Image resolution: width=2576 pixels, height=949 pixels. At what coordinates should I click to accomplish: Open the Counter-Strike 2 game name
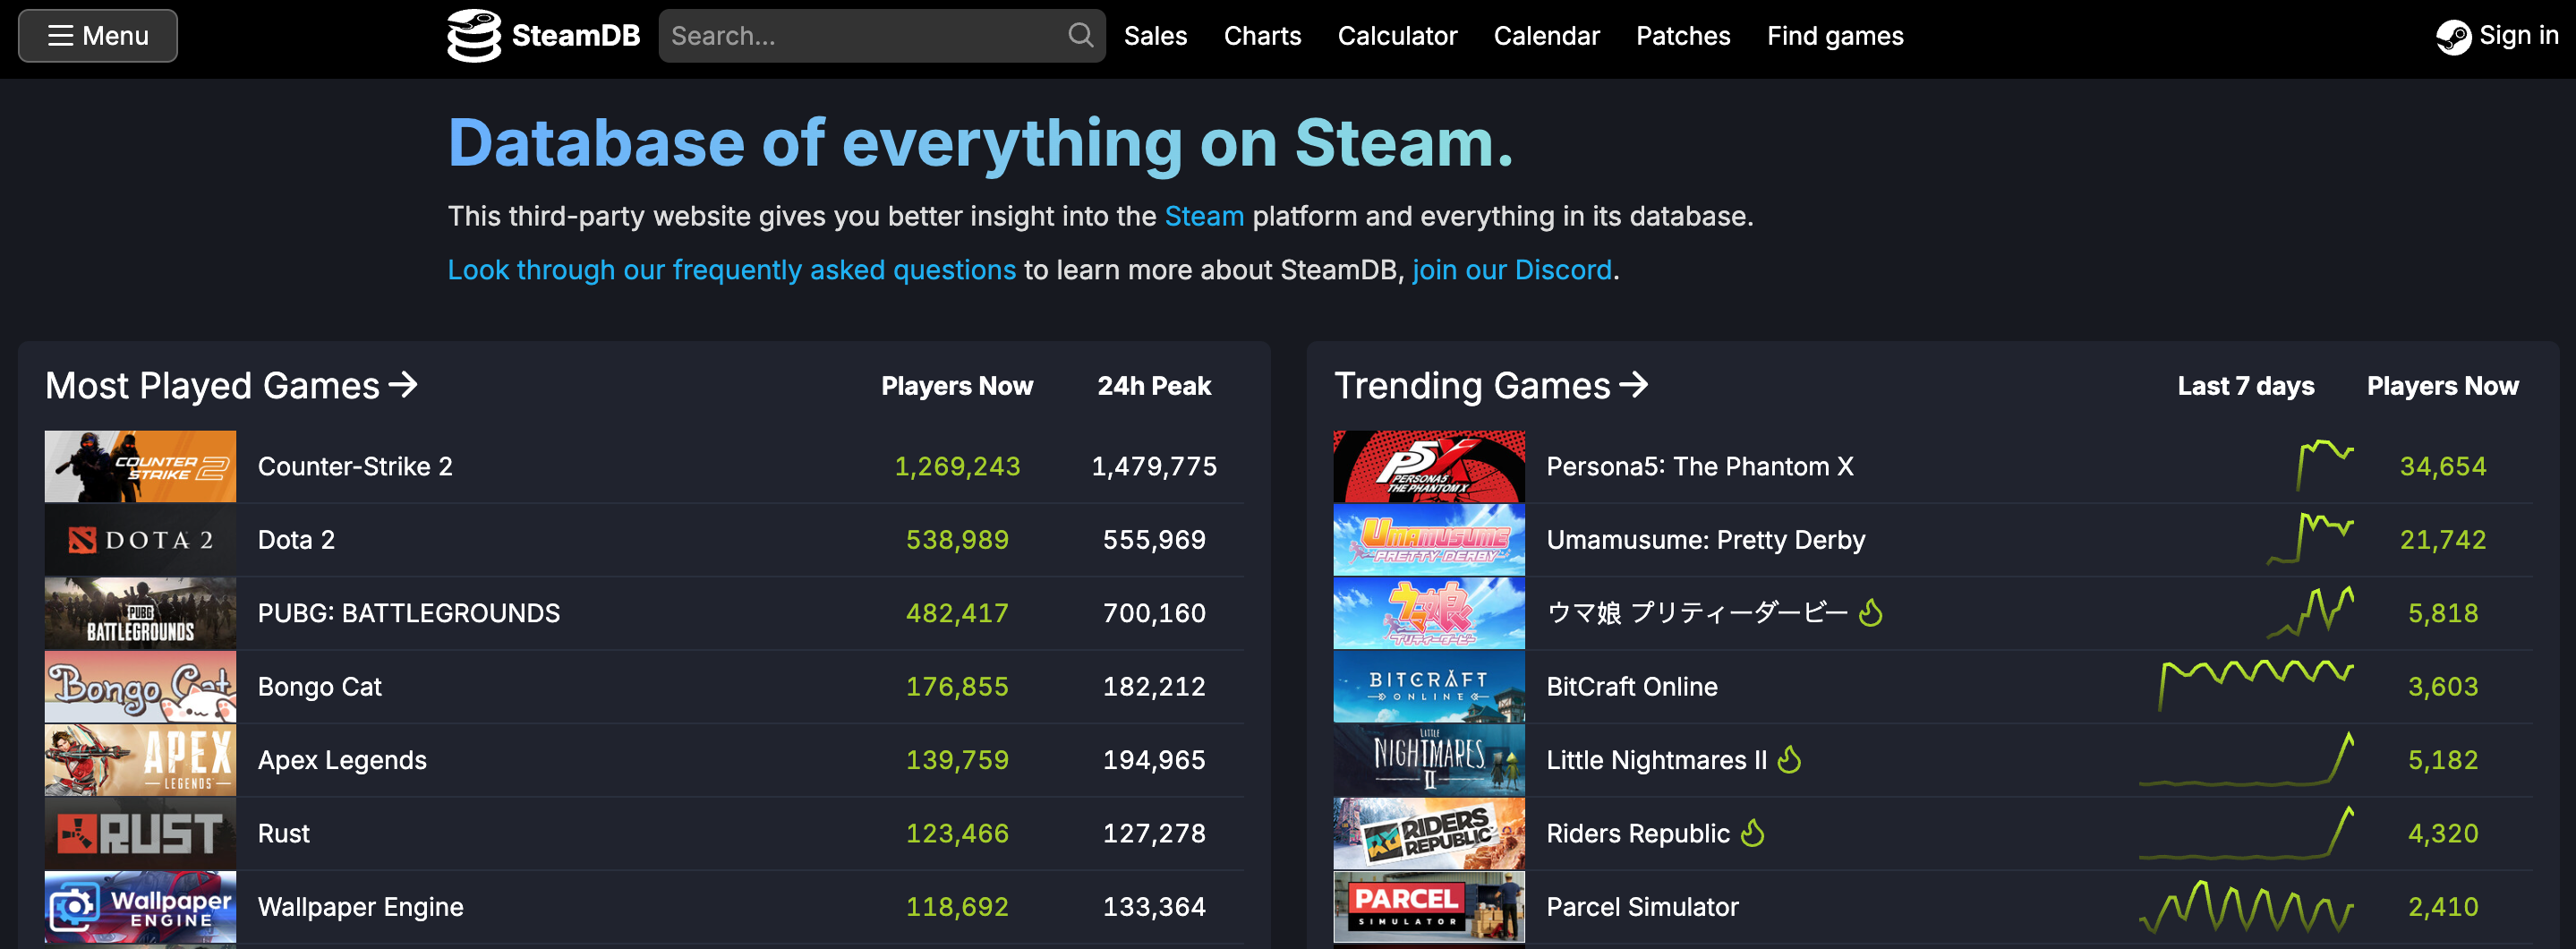[x=355, y=466]
